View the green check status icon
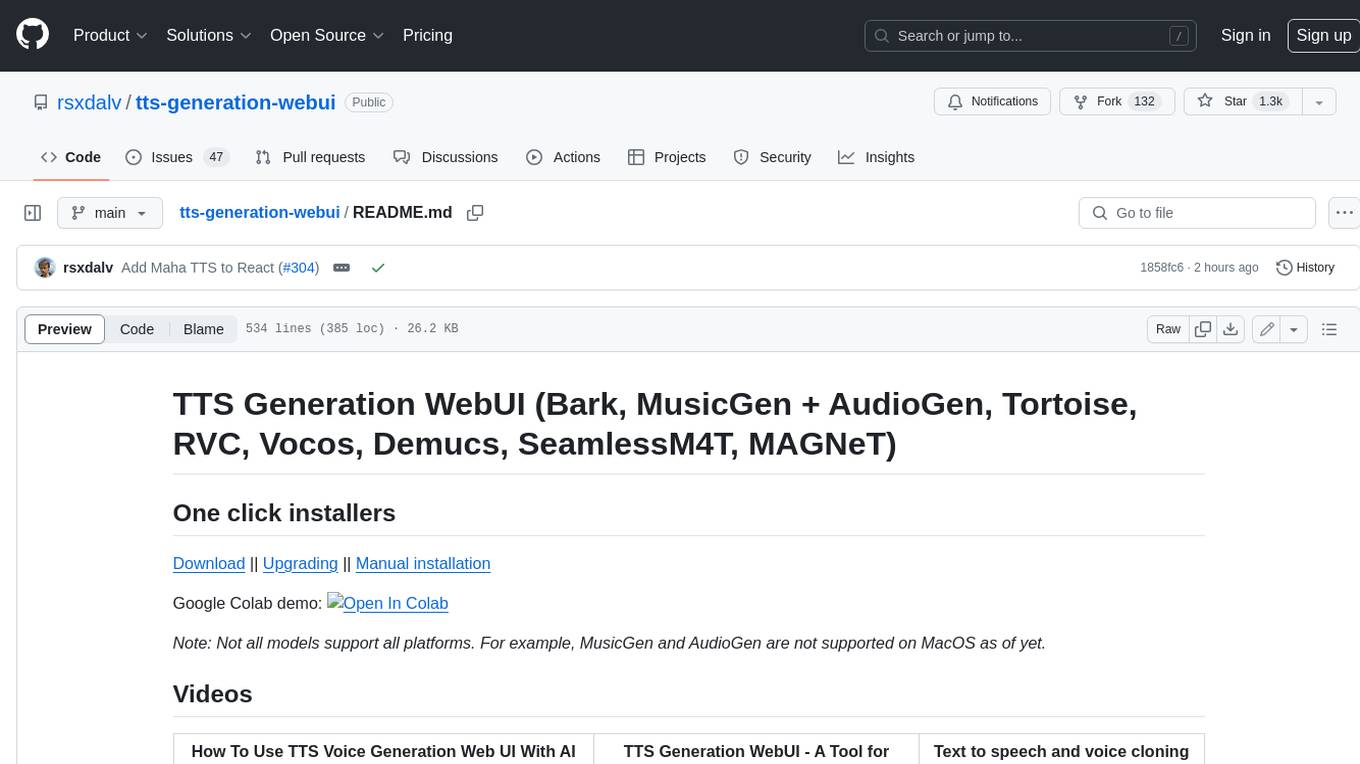 pyautogui.click(x=378, y=268)
